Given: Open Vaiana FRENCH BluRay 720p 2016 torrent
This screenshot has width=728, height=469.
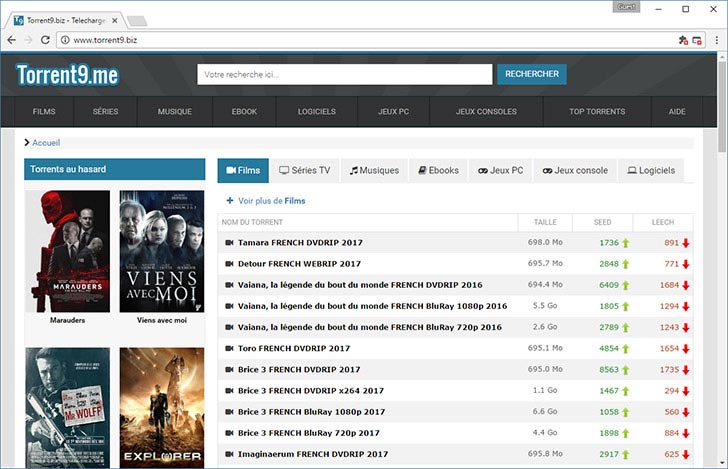Looking at the screenshot, I should 370,327.
